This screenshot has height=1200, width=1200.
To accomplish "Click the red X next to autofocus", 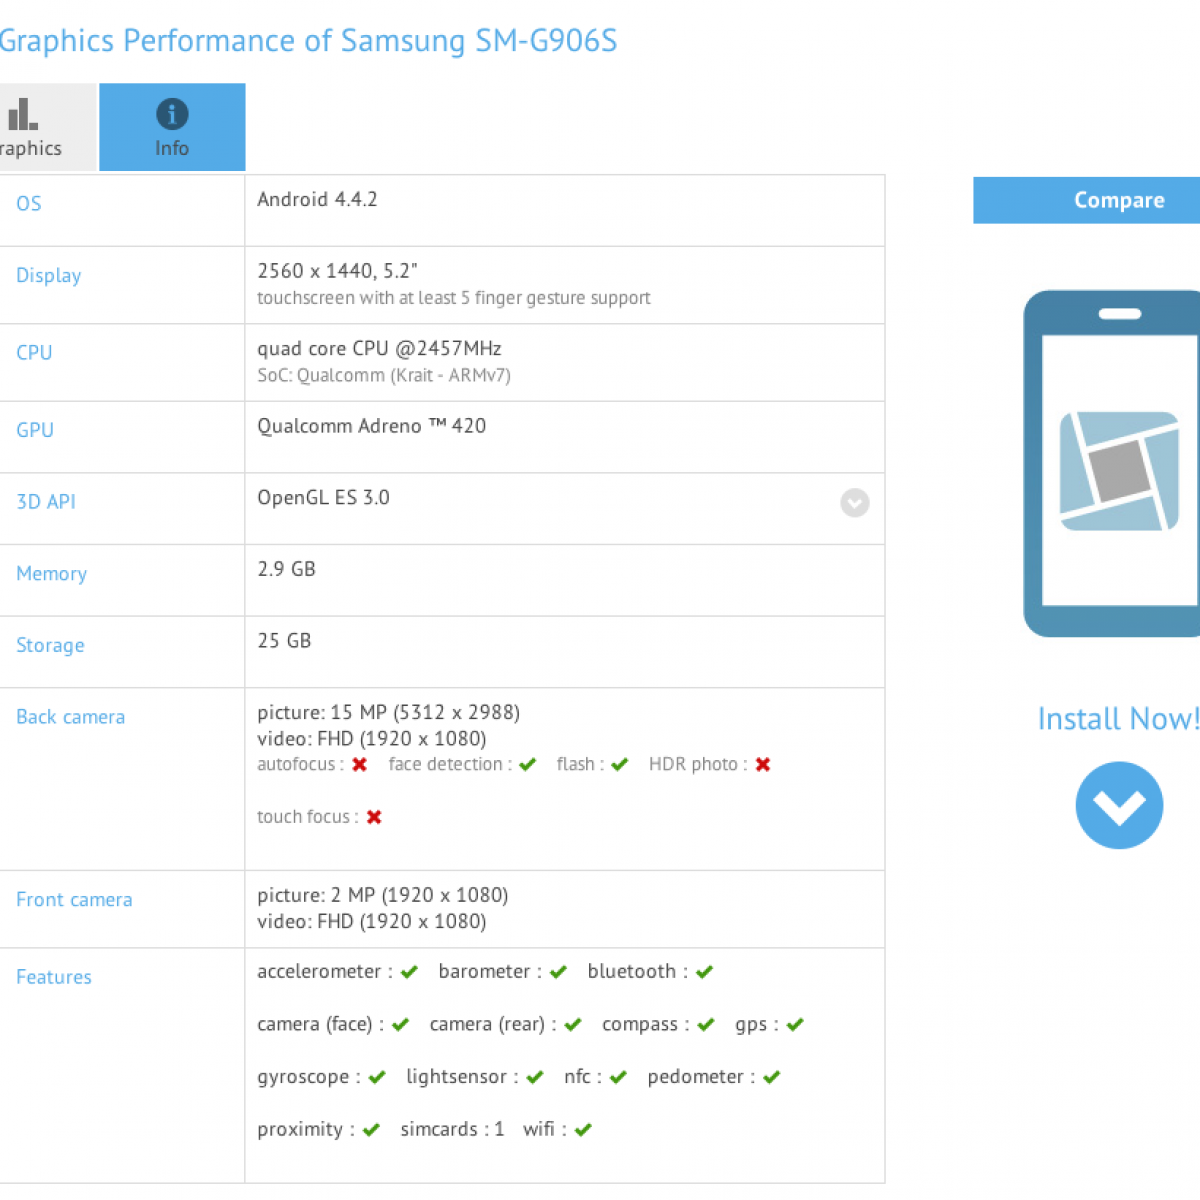I will pos(360,765).
